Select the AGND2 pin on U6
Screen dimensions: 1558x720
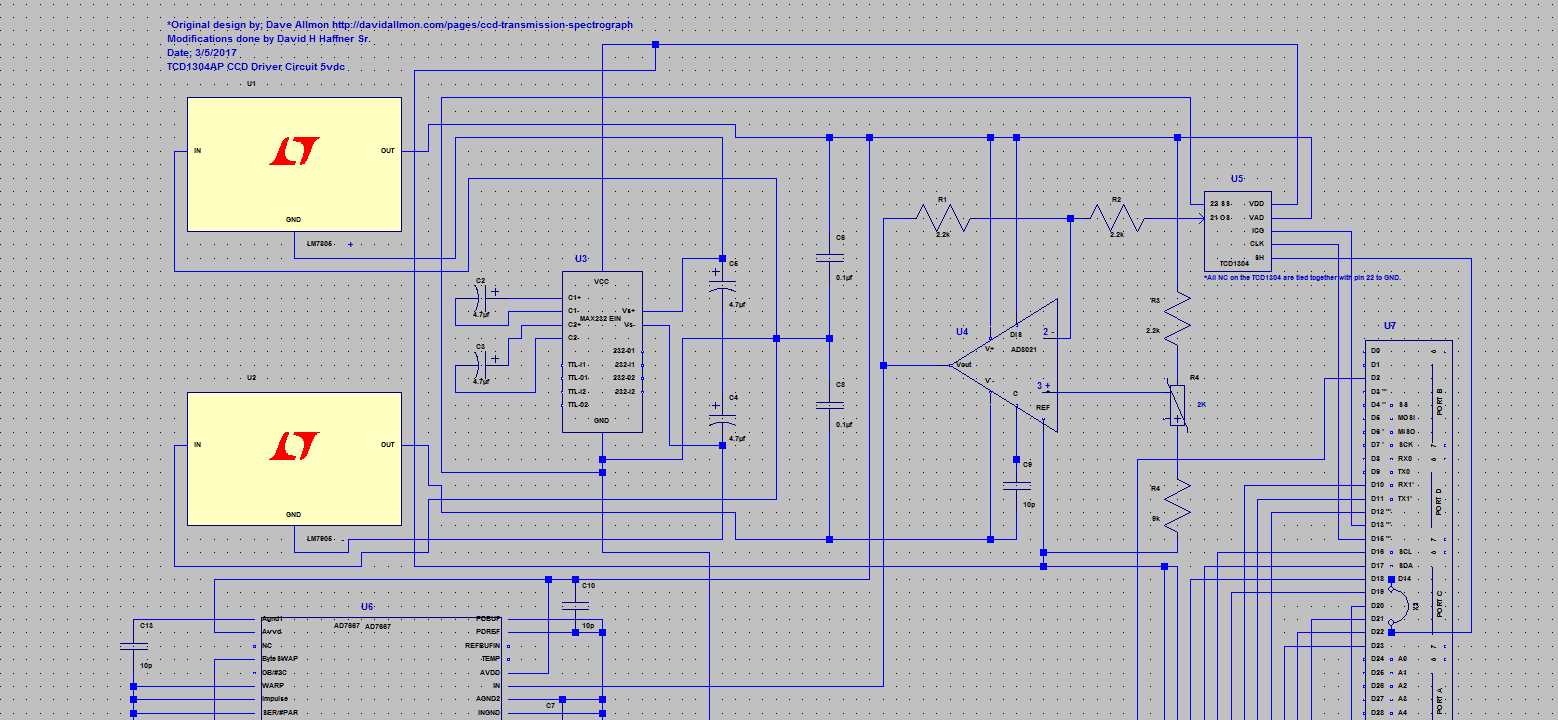(488, 699)
